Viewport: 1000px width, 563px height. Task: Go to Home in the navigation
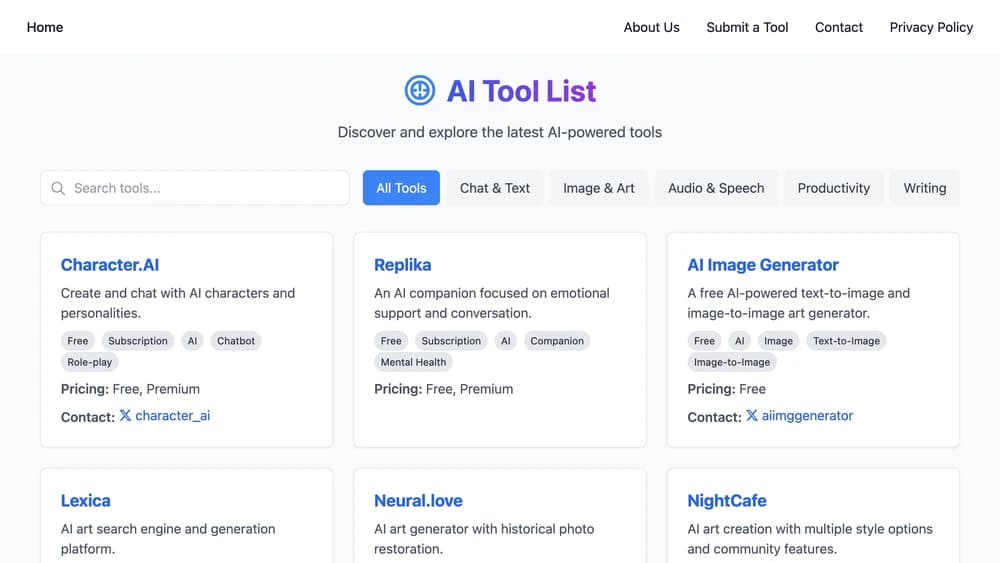45,27
